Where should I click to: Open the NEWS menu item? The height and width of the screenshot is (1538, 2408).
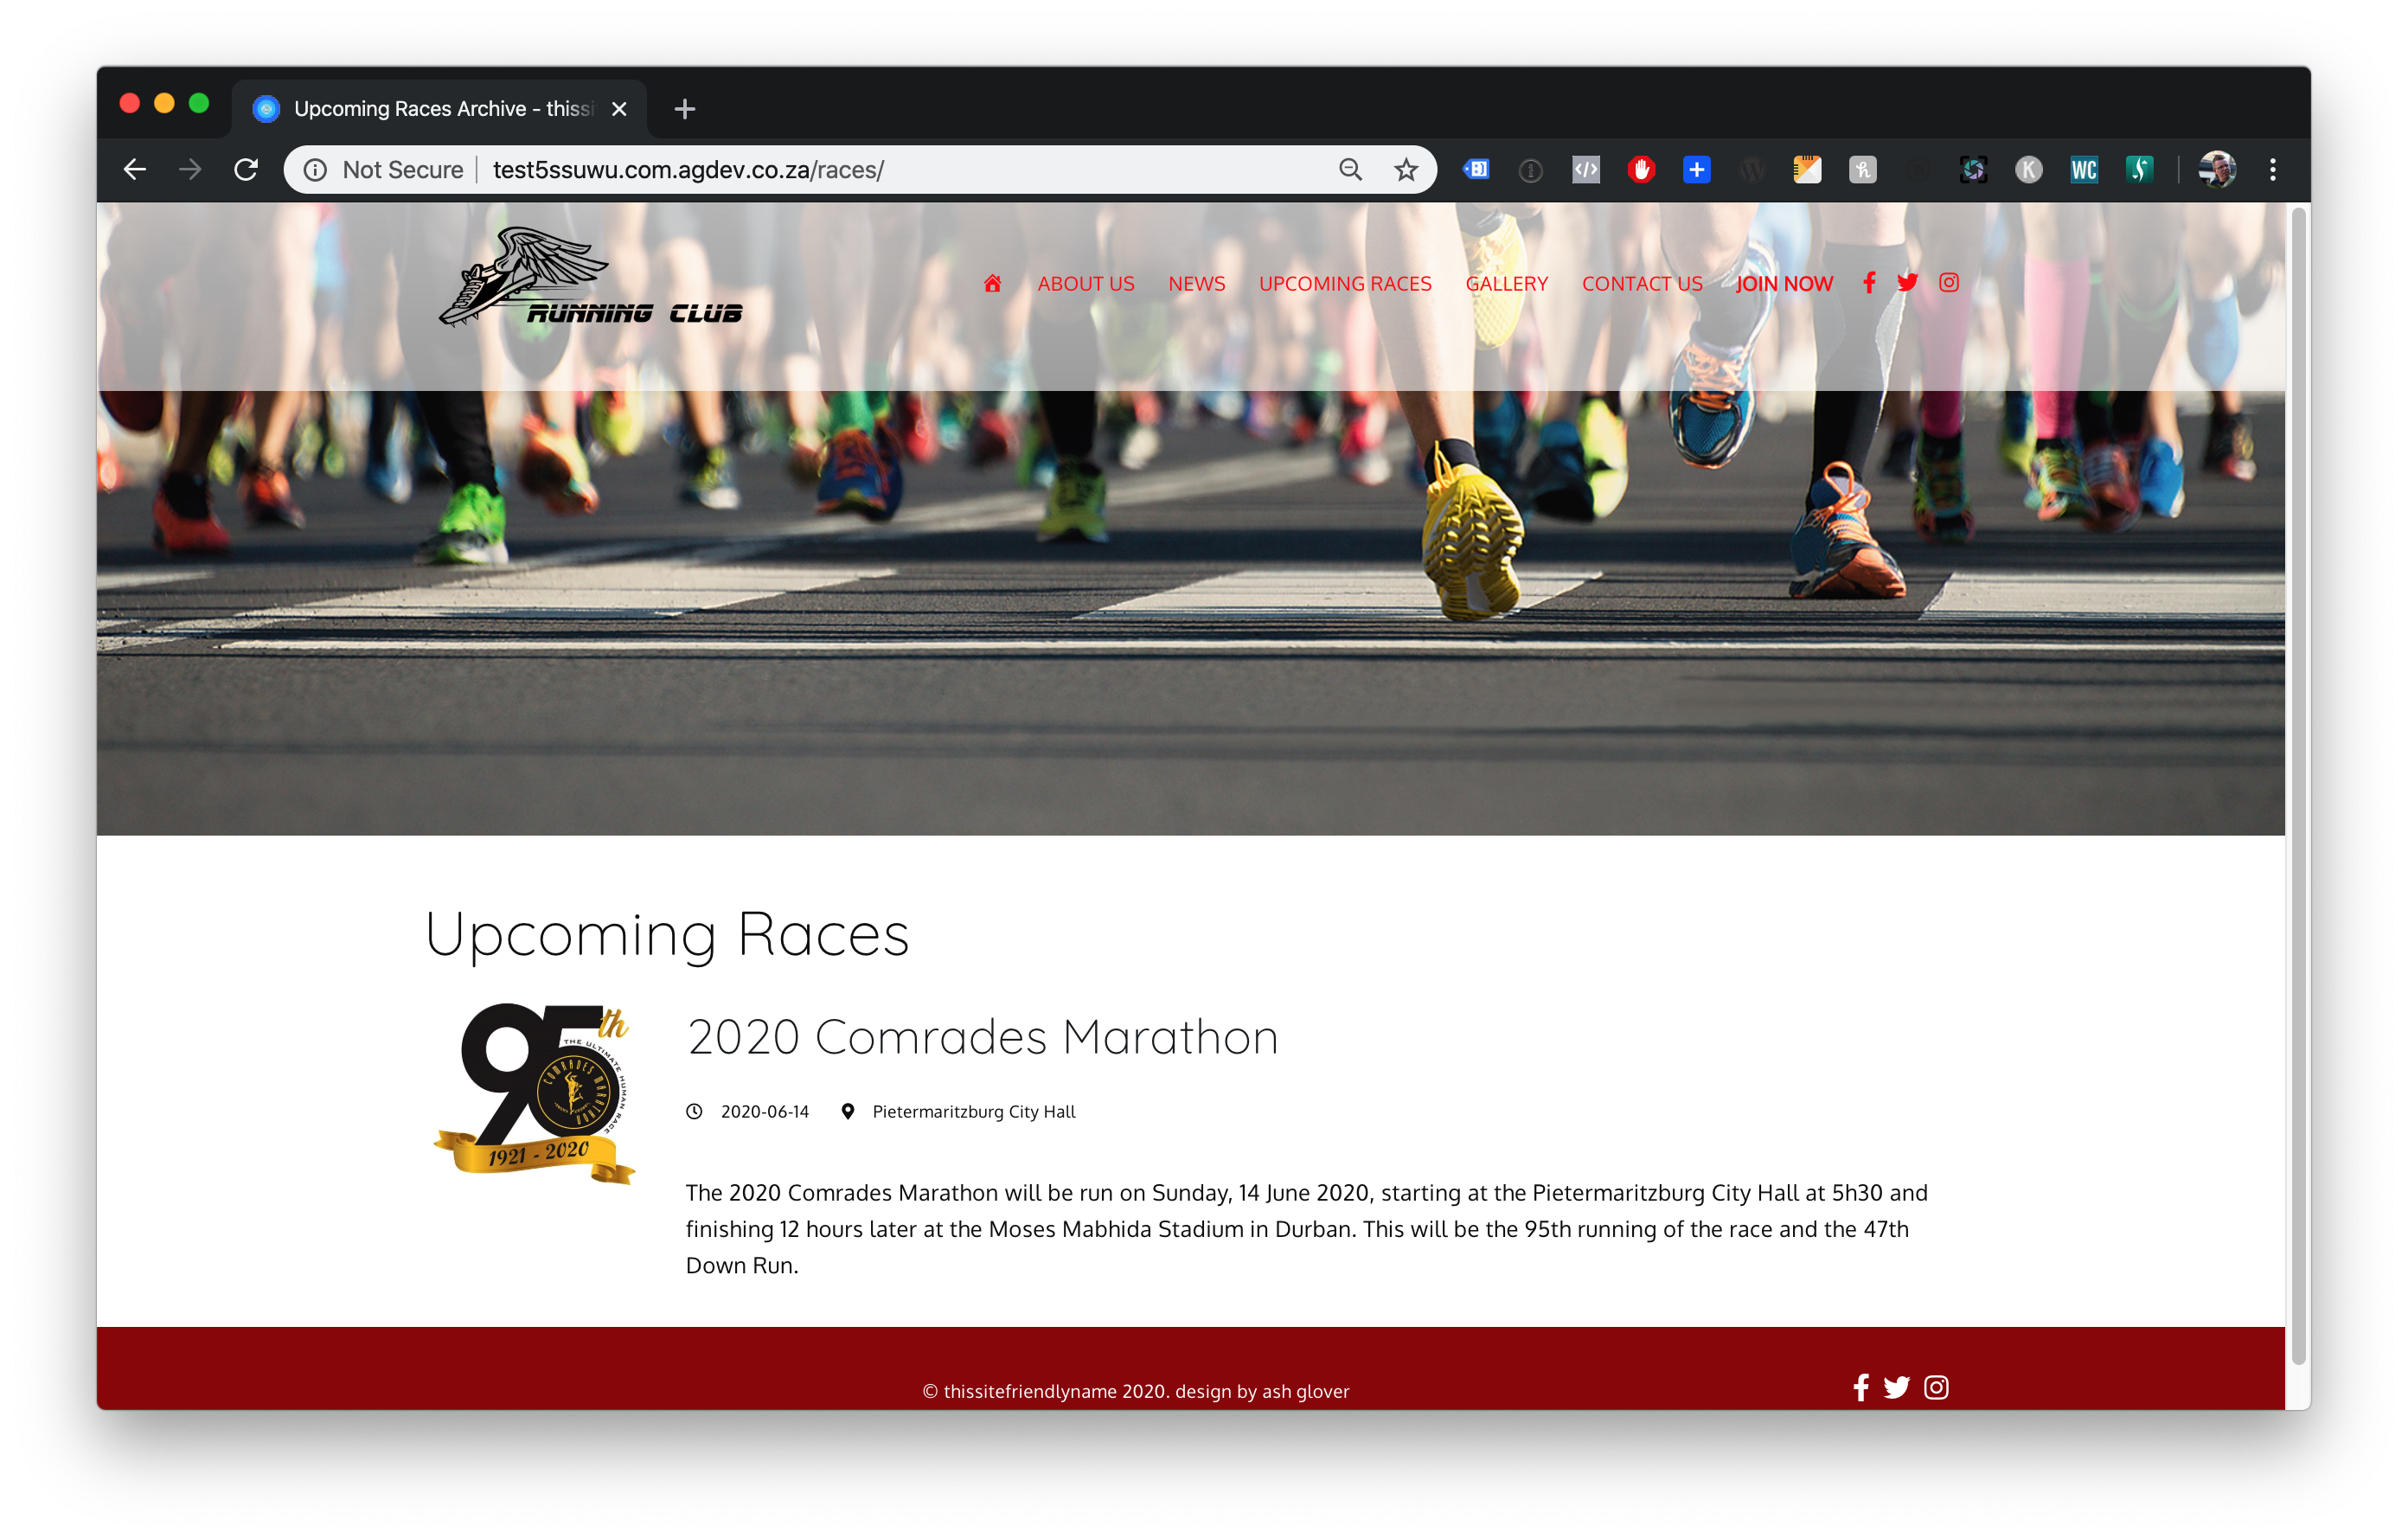(x=1197, y=284)
